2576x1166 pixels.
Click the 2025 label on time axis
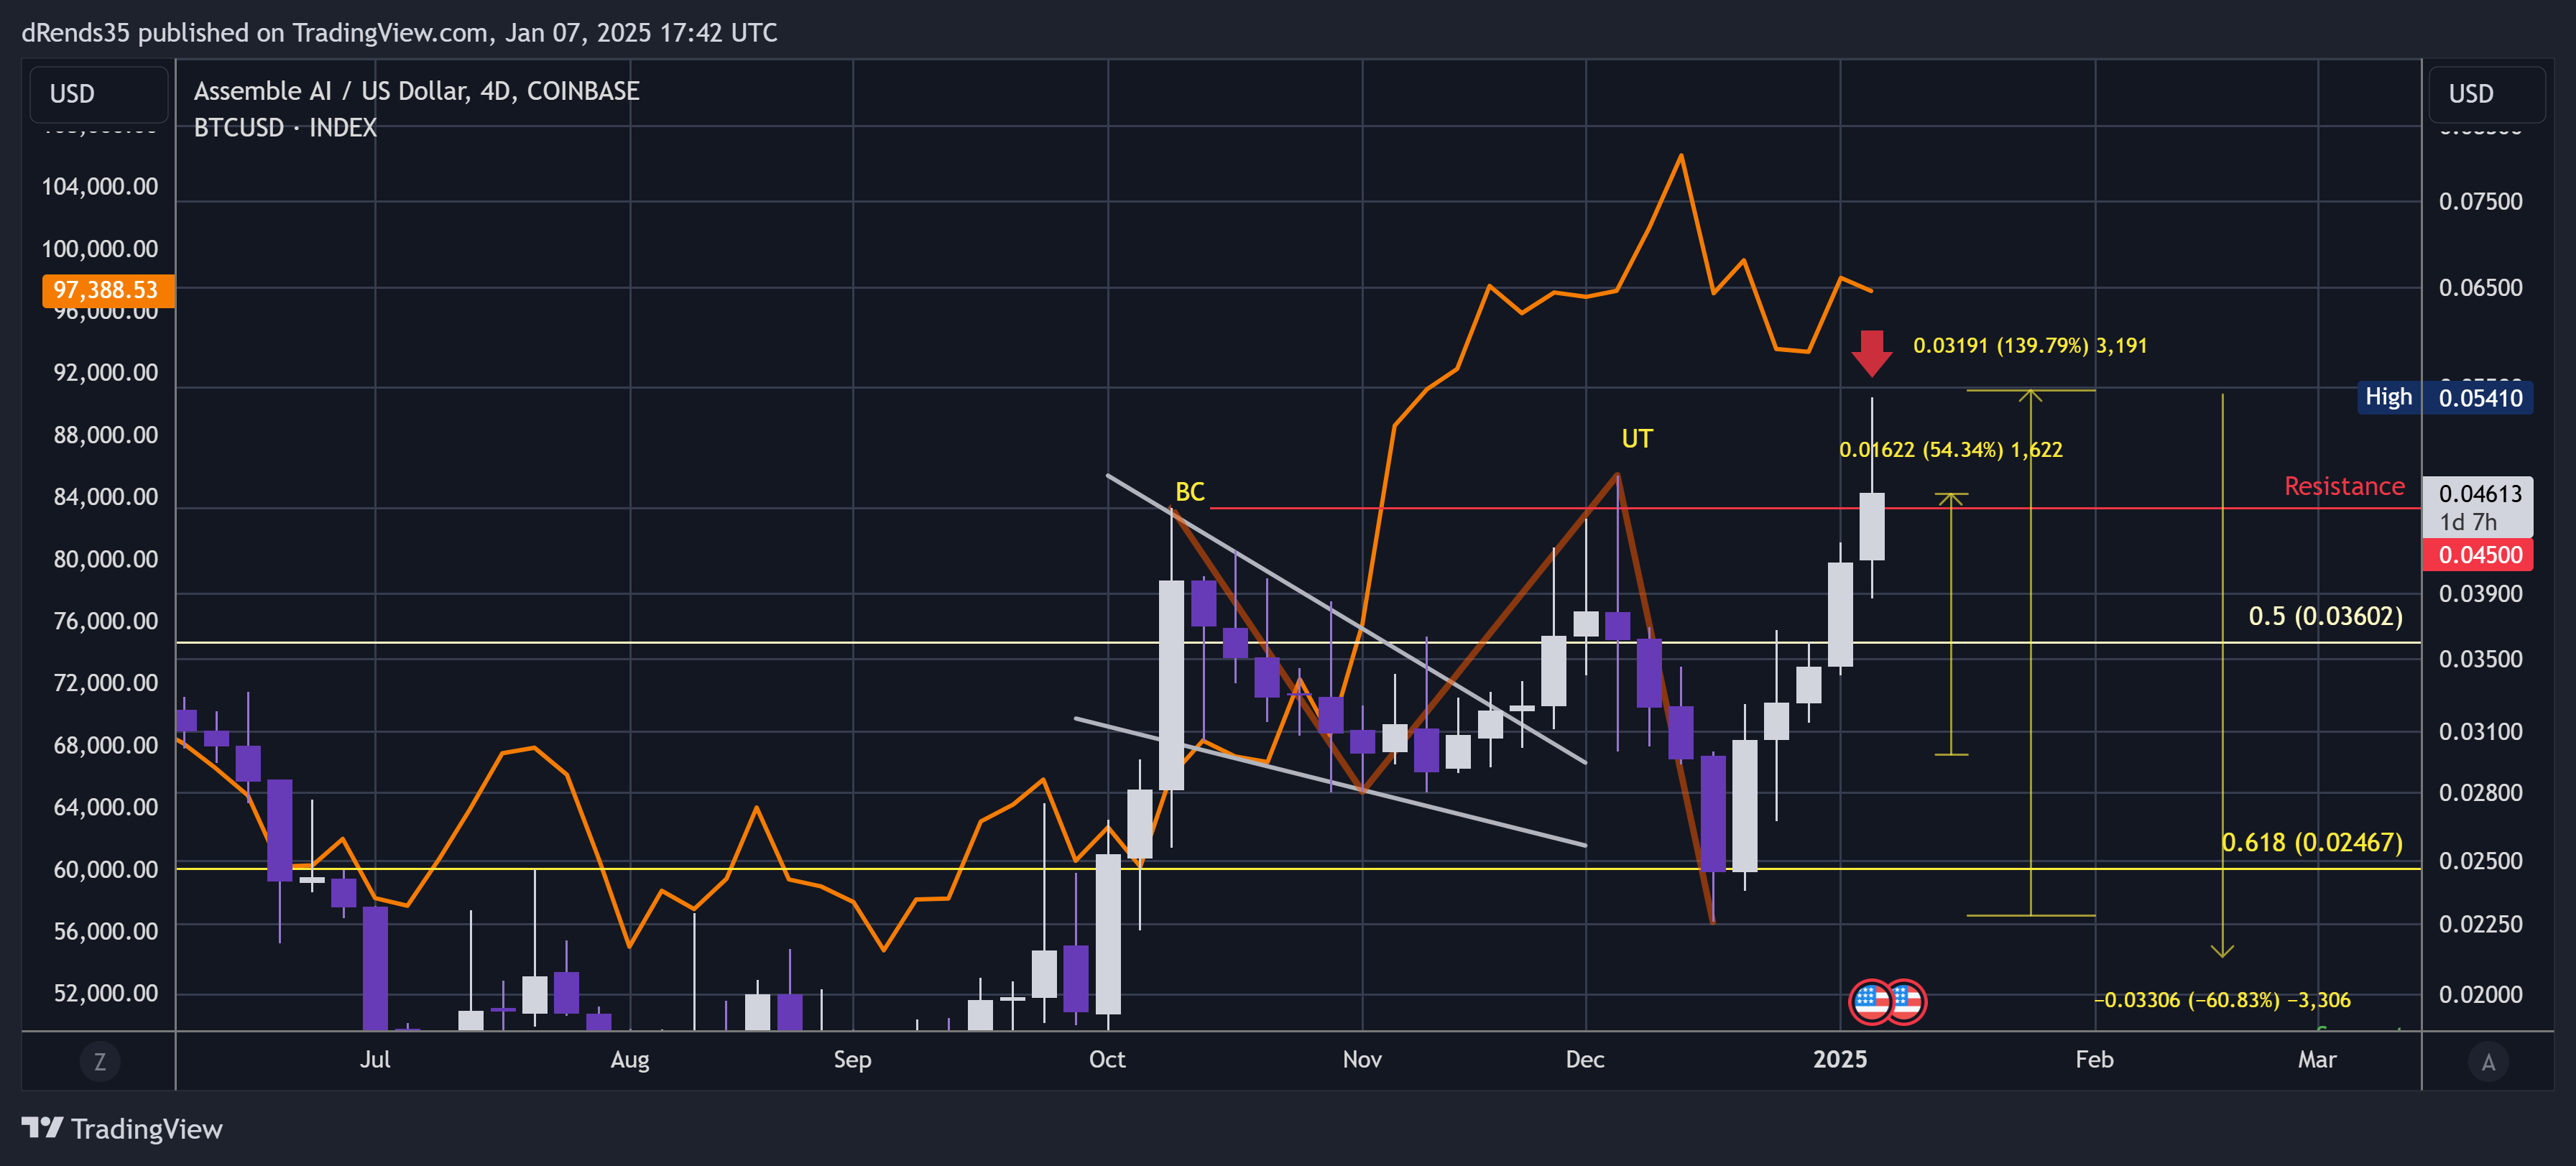tap(1840, 1059)
